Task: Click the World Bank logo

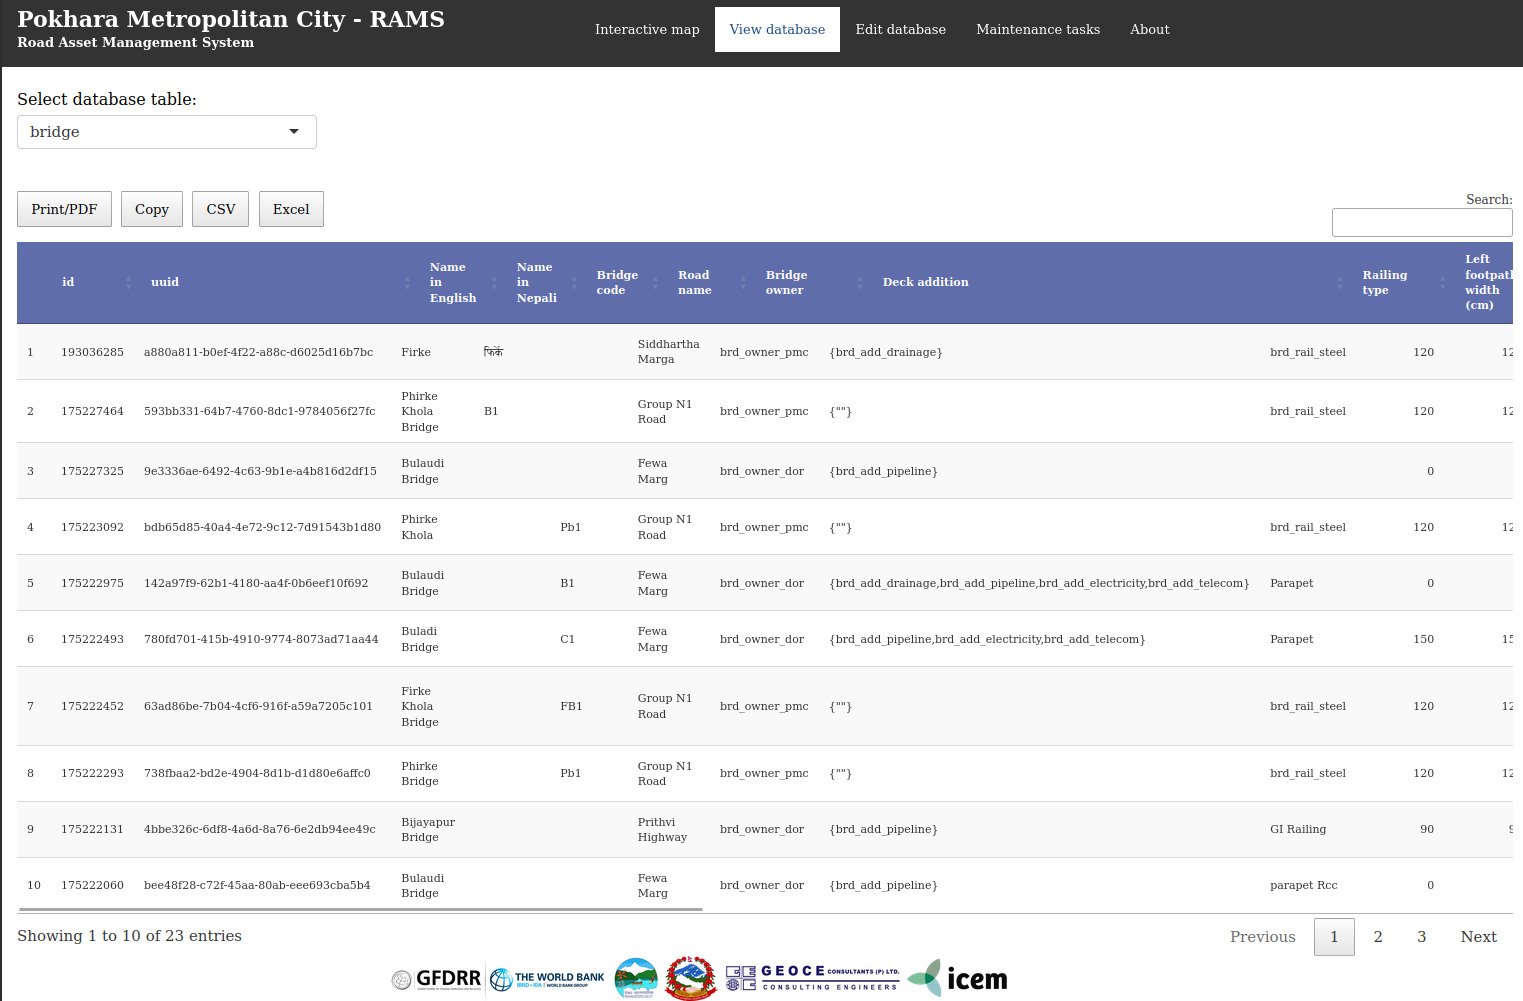Action: pyautogui.click(x=548, y=979)
